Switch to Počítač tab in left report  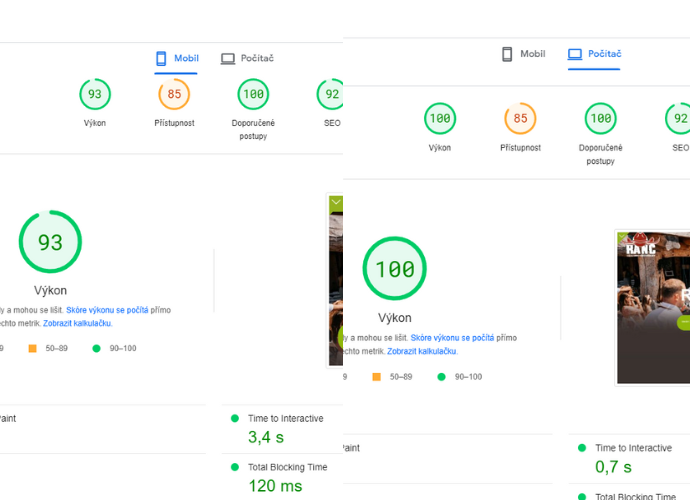(x=247, y=59)
